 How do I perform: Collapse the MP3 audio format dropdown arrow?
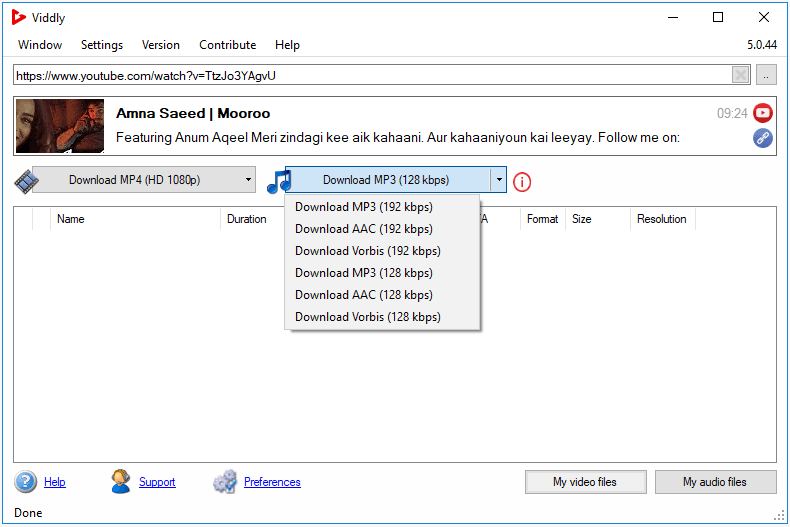[x=499, y=180]
